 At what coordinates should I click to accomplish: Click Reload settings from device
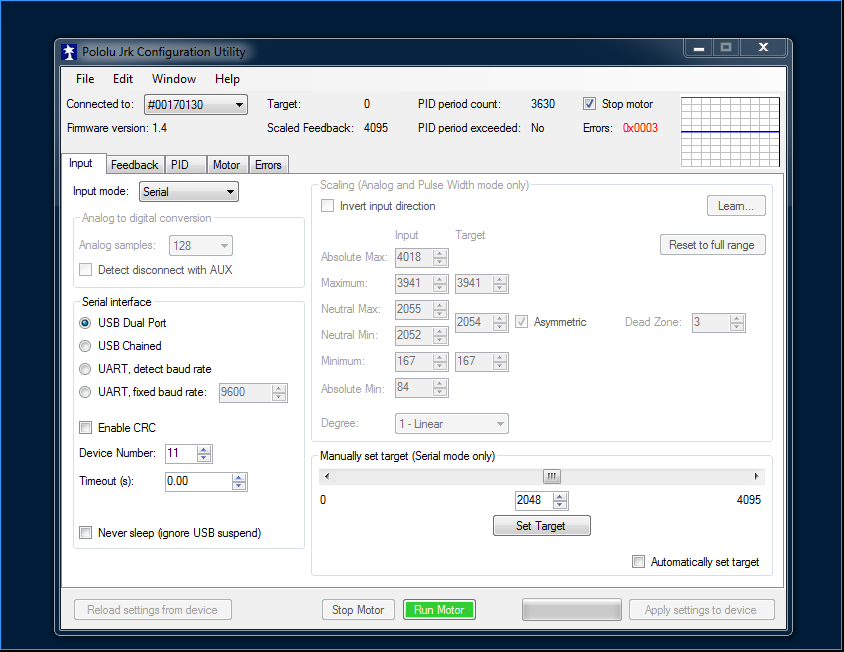click(x=153, y=610)
